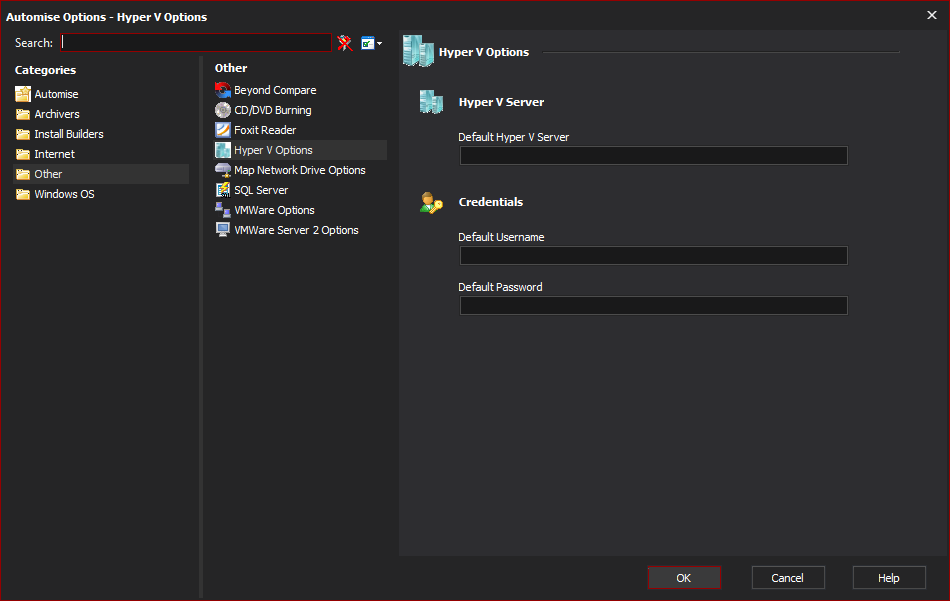Open the Automise category
This screenshot has width=950, height=601.
pos(56,94)
